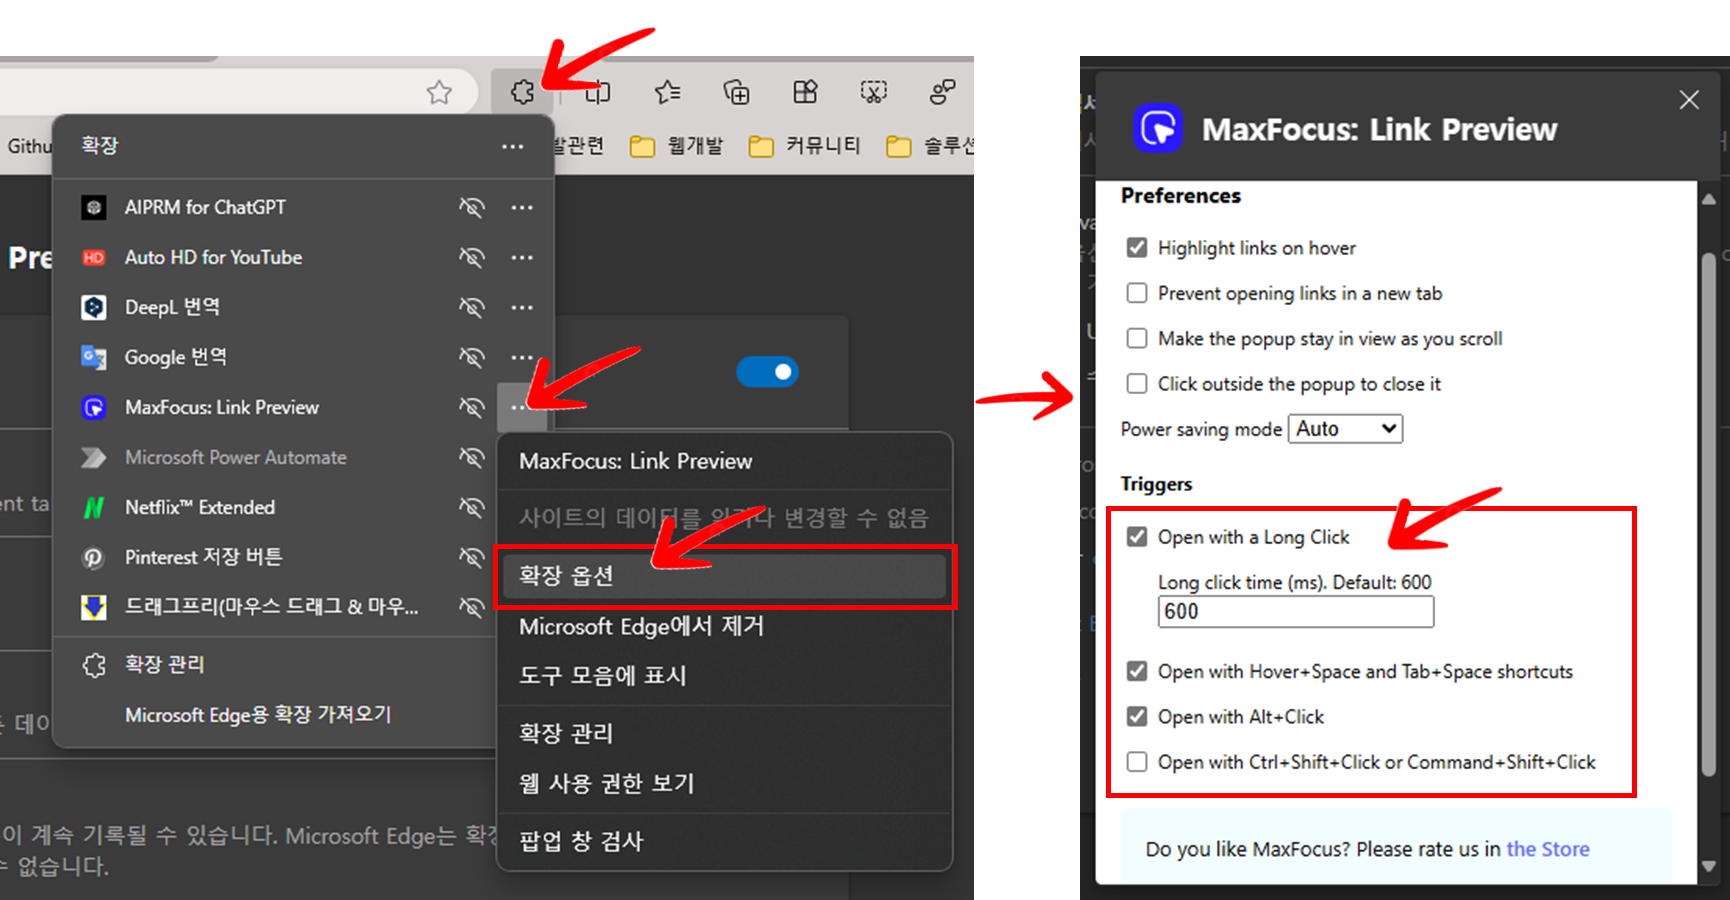
Task: Toggle toolbar visibility for Netflix Extended
Action: click(472, 507)
